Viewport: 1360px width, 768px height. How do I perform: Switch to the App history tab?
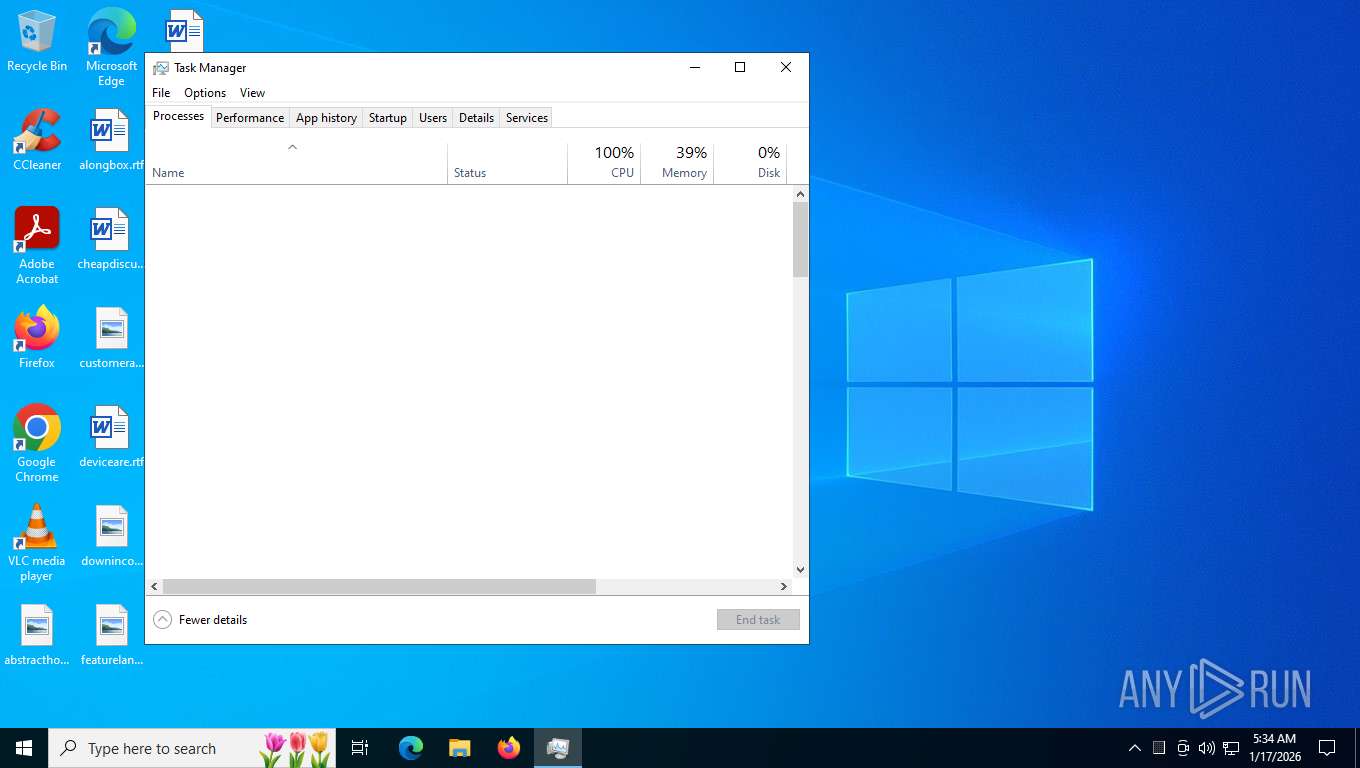326,118
